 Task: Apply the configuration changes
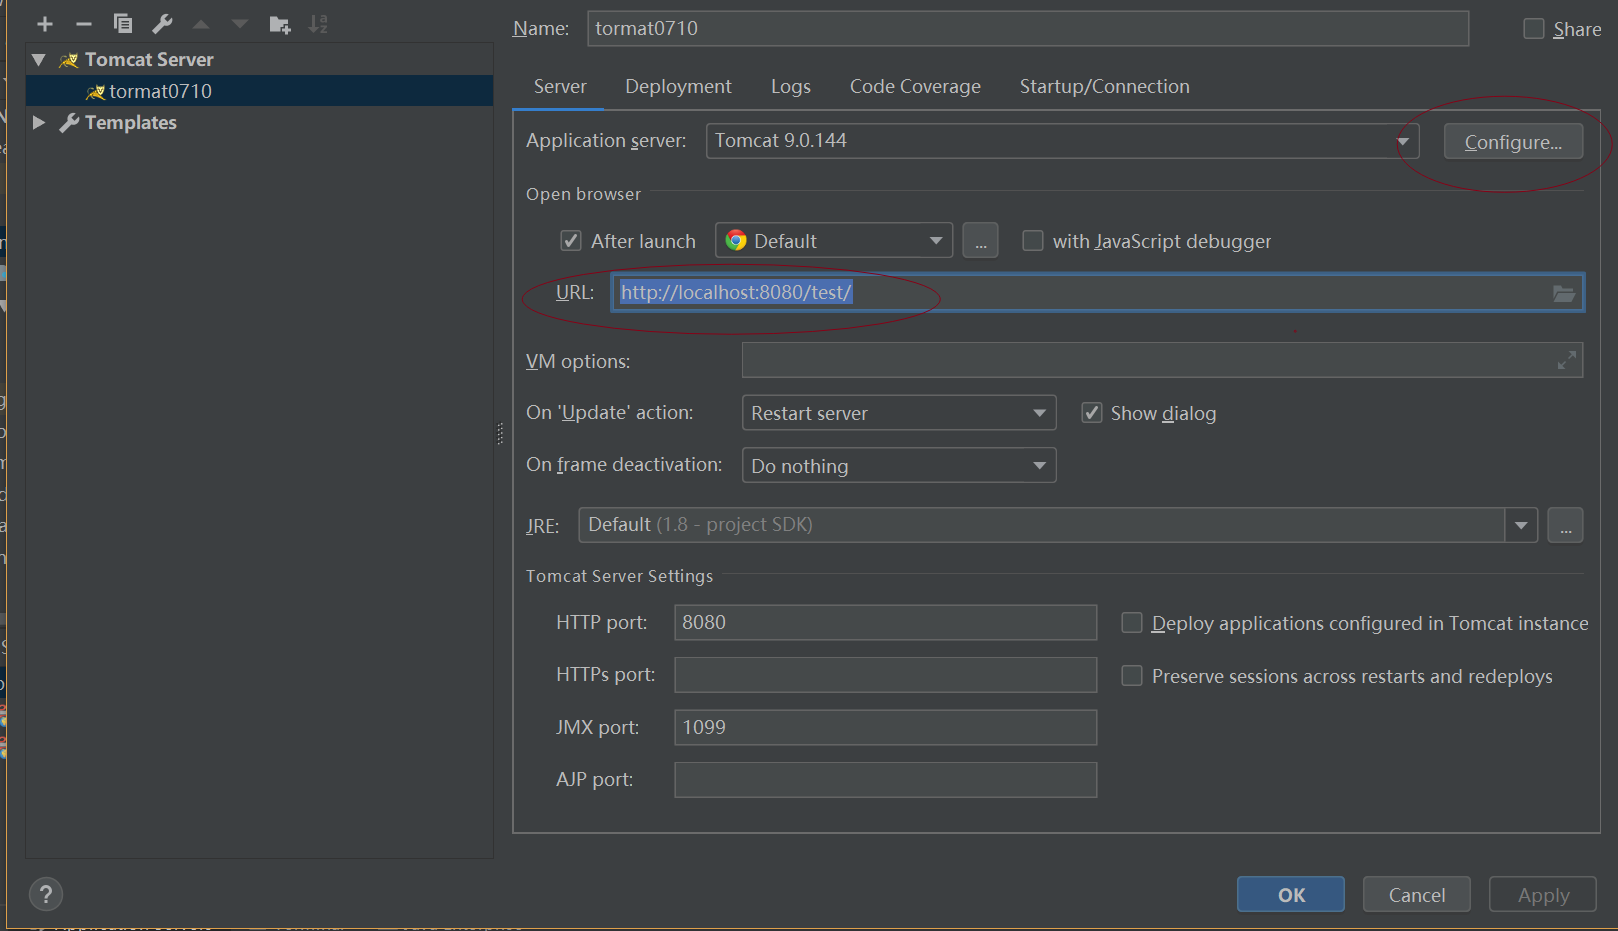(x=1542, y=894)
